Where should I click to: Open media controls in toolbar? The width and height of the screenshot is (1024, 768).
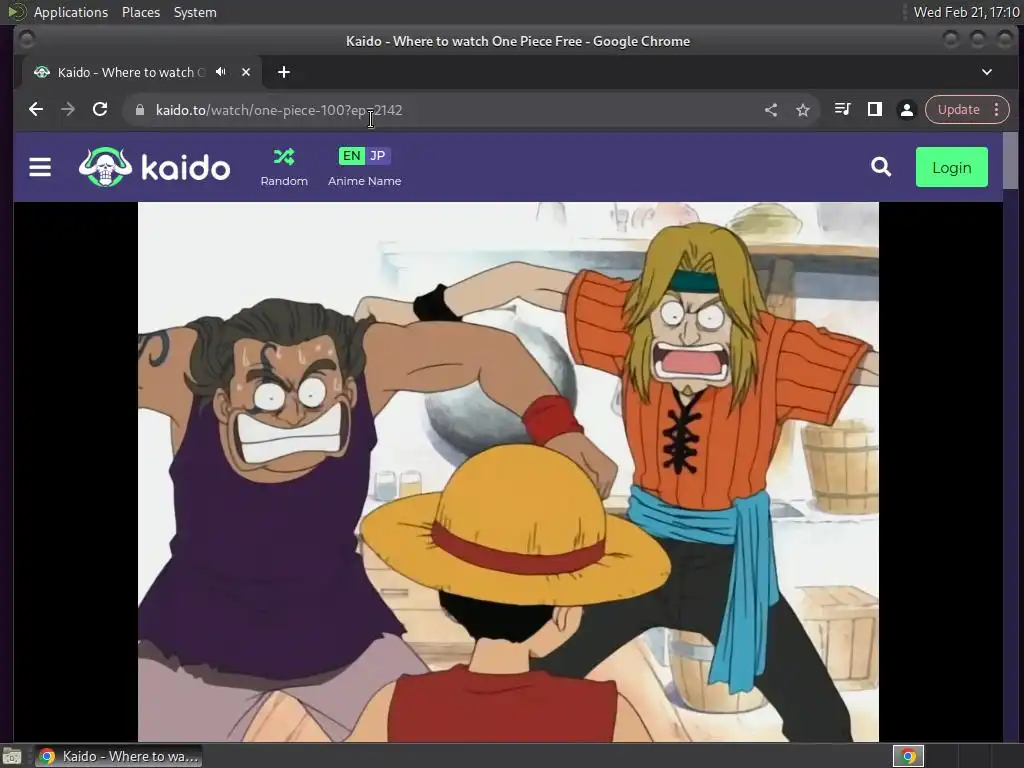click(x=842, y=110)
